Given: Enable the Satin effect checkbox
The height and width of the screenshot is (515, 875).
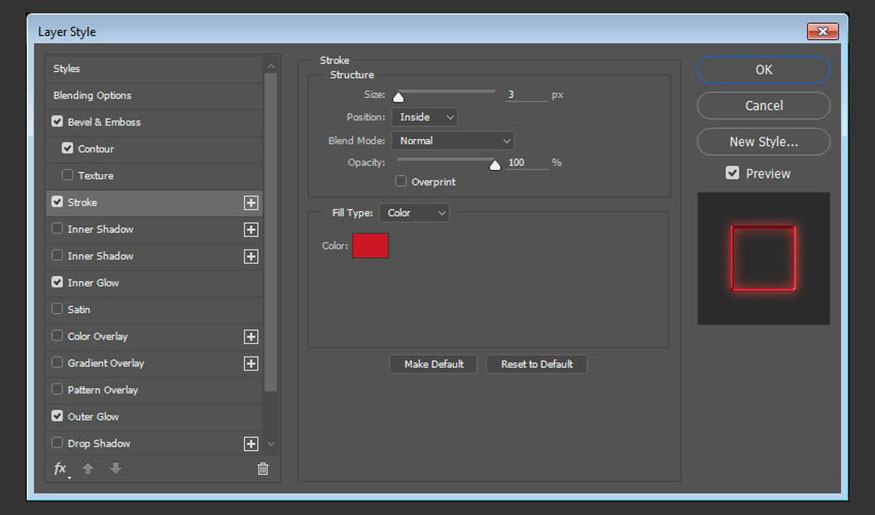Looking at the screenshot, I should pyautogui.click(x=57, y=309).
